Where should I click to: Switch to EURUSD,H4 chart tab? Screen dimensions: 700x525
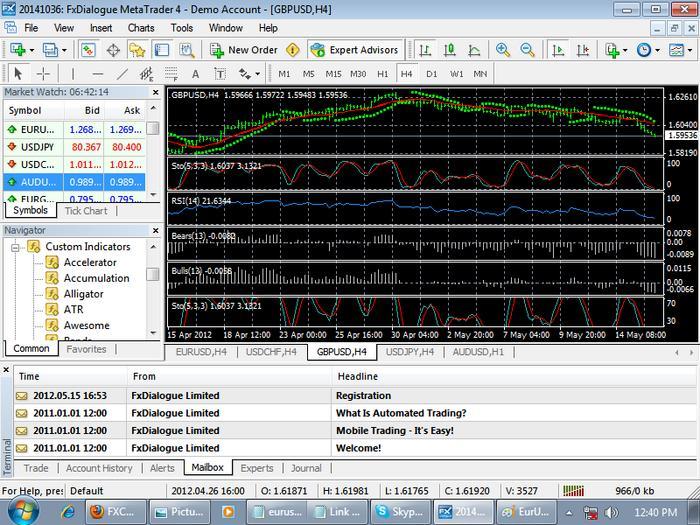coord(201,352)
